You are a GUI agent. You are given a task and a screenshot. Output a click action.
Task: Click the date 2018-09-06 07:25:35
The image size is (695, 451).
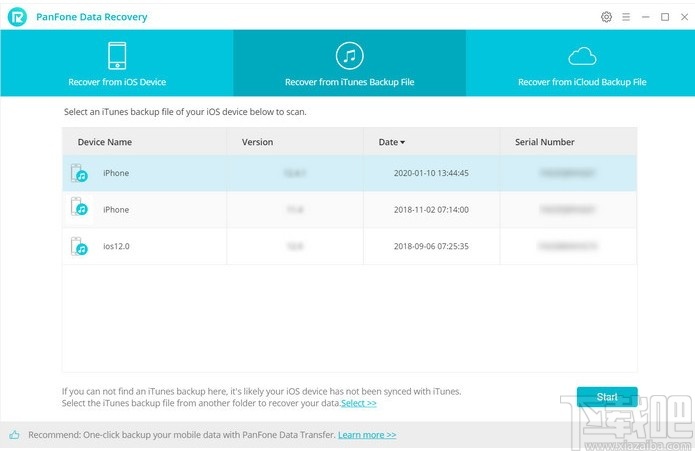[431, 246]
